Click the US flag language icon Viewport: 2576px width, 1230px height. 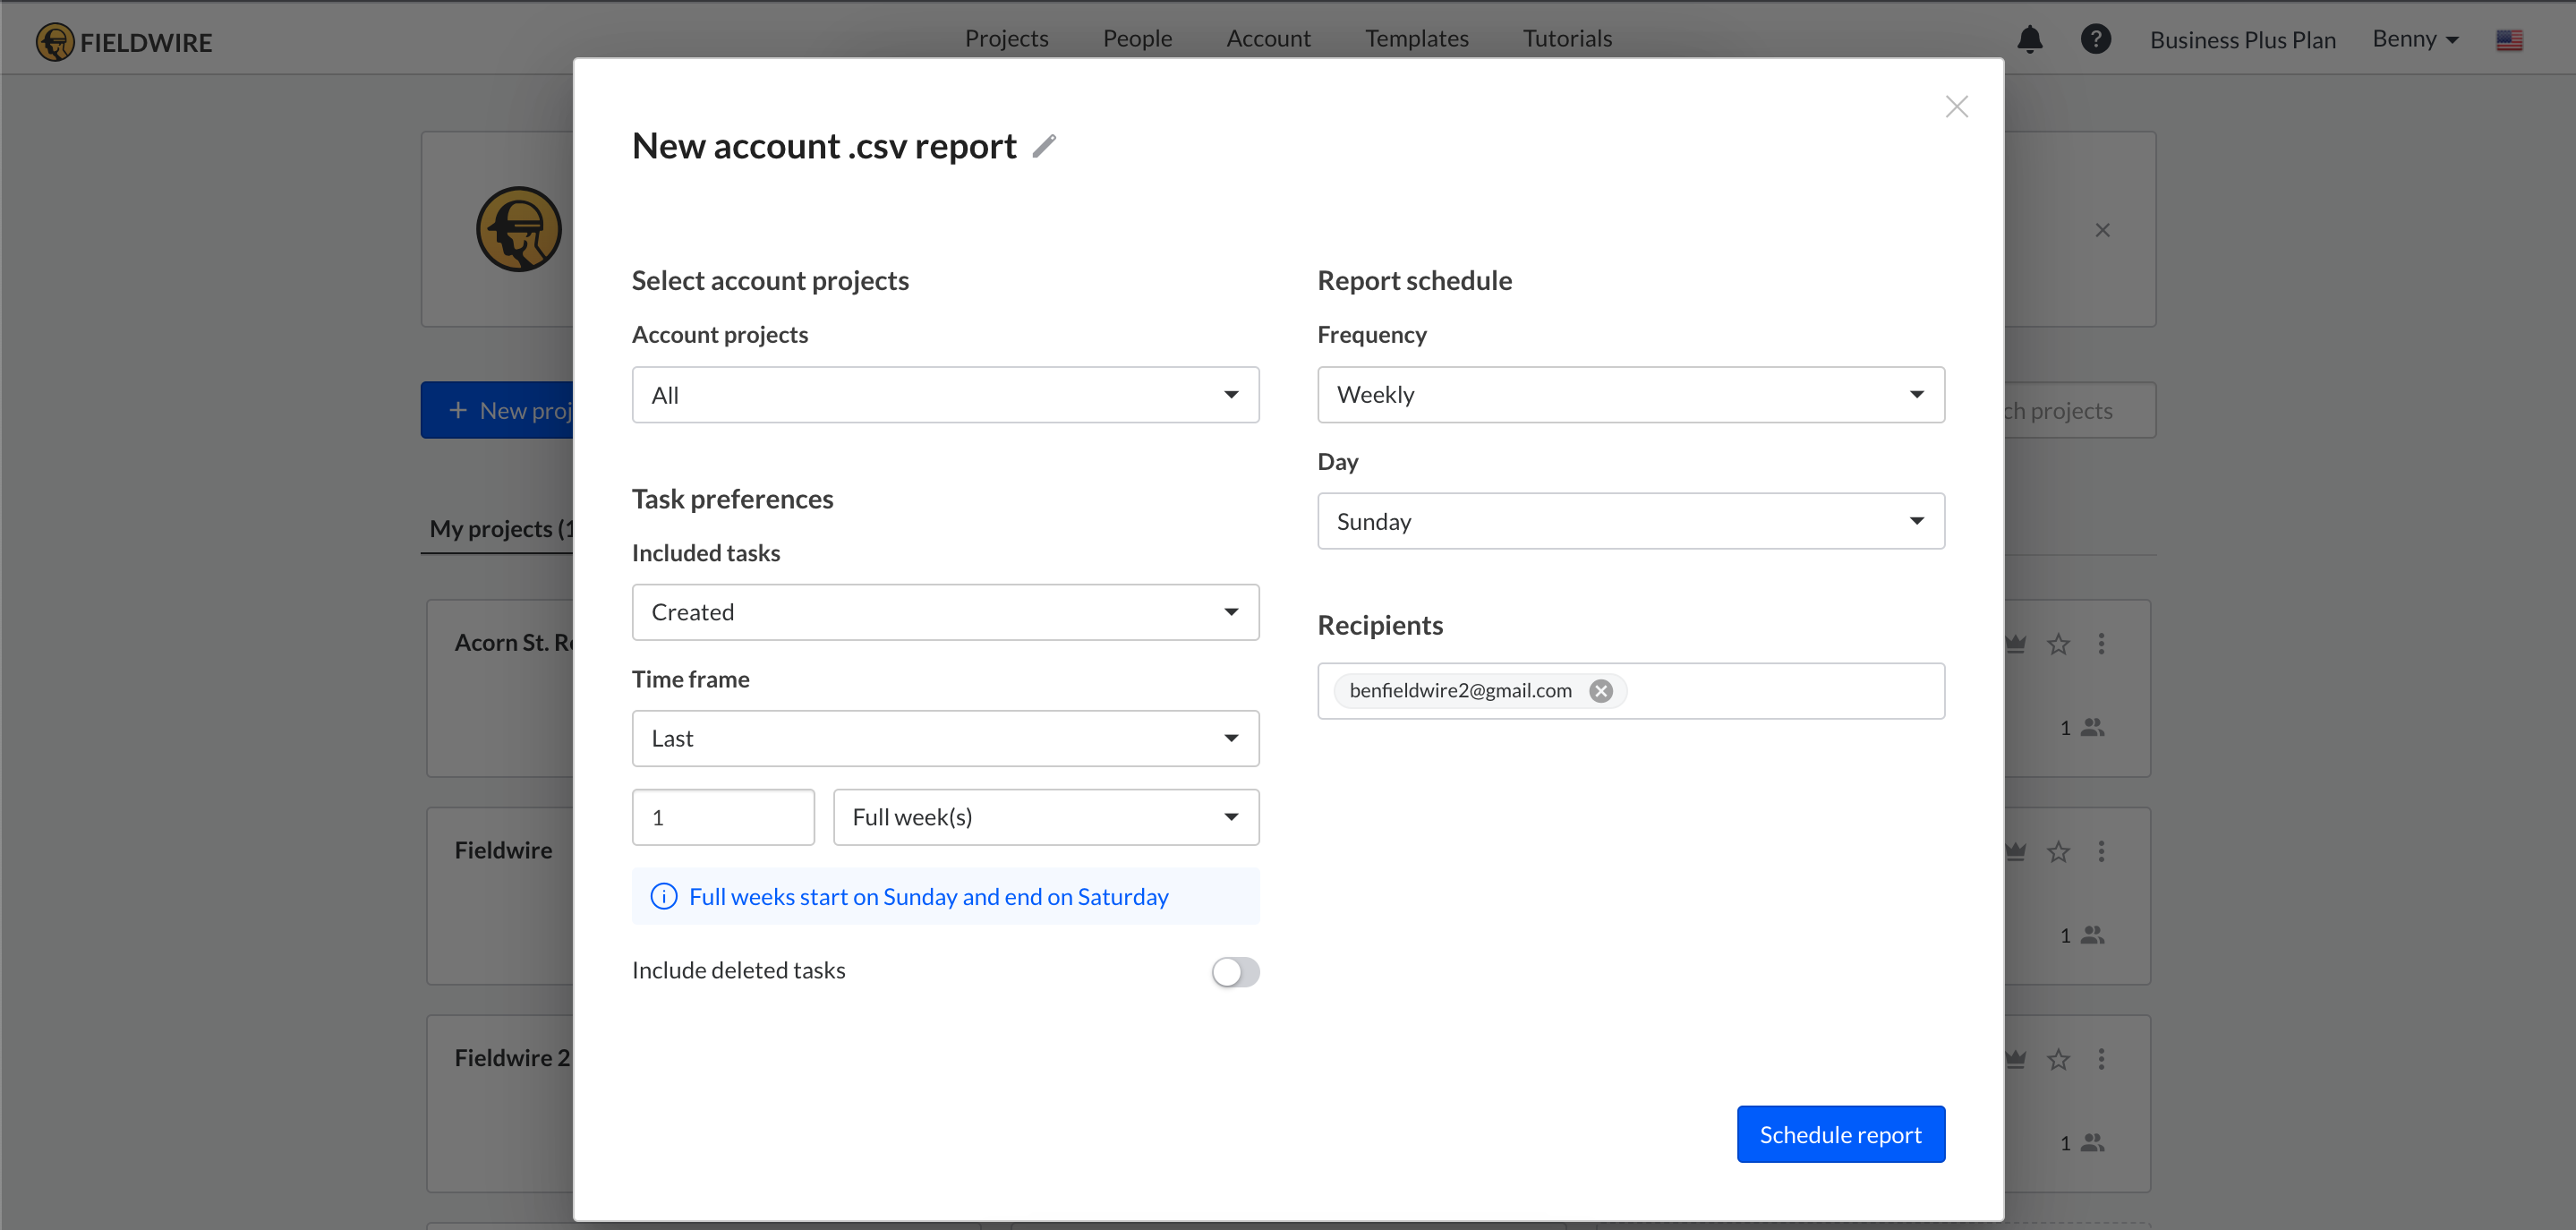[2509, 40]
